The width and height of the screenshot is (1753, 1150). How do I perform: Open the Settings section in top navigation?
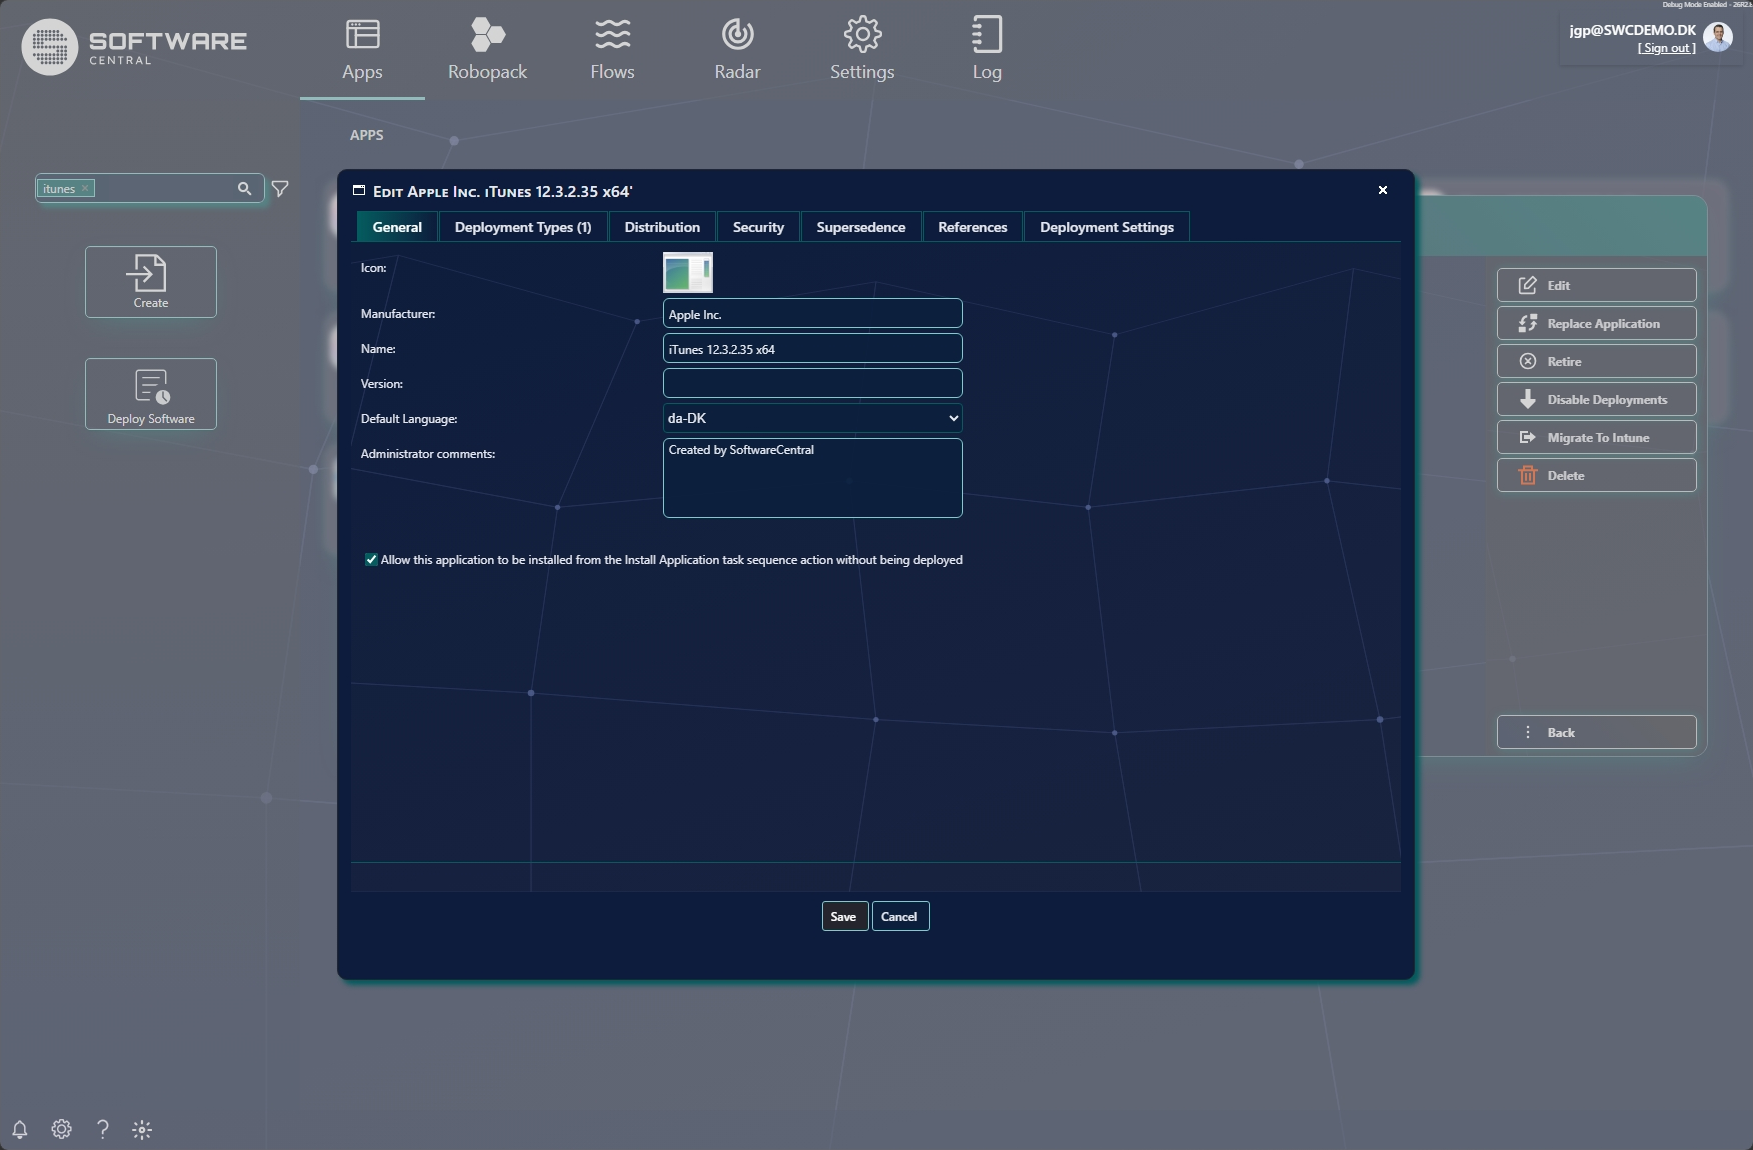coord(862,50)
